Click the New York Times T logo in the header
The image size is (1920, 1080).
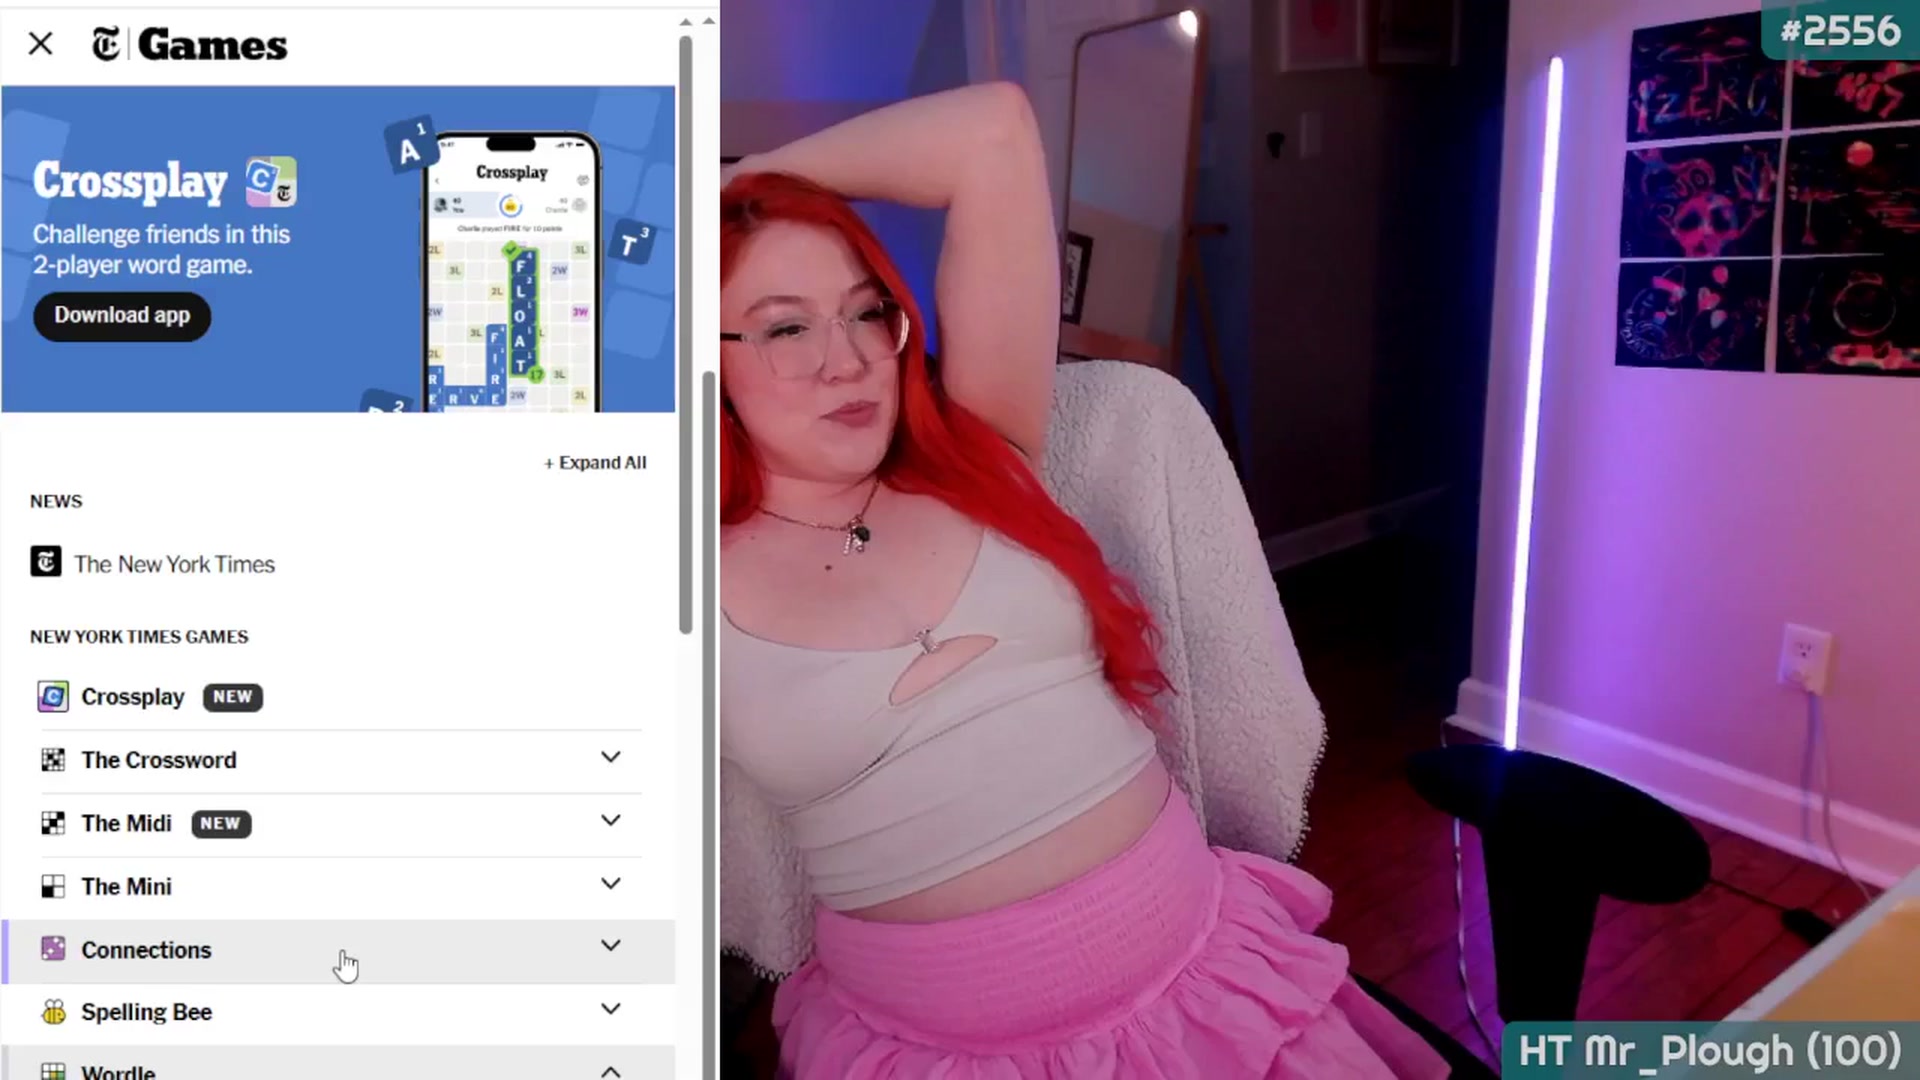tap(105, 44)
